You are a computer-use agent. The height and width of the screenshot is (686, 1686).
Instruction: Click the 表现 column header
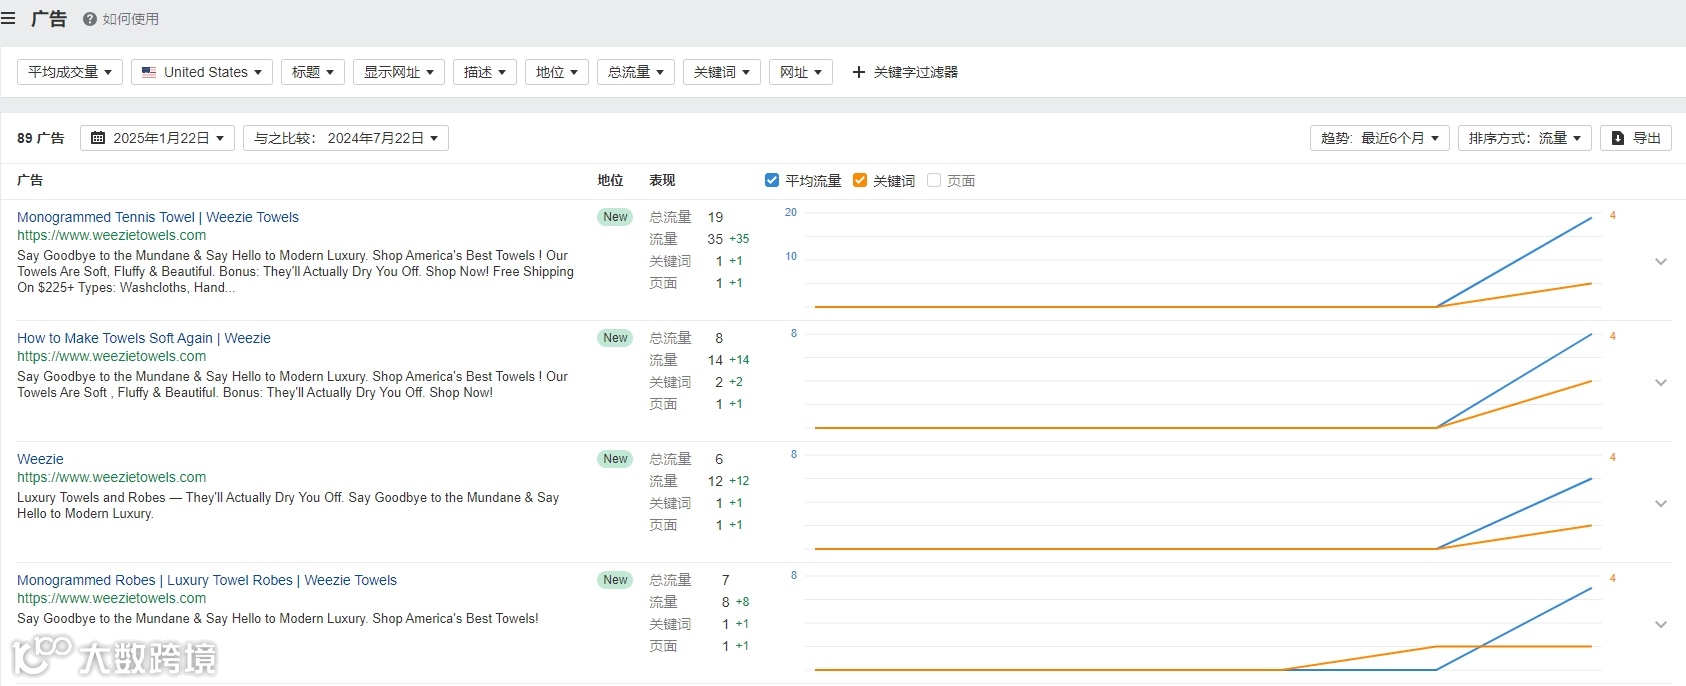(662, 180)
